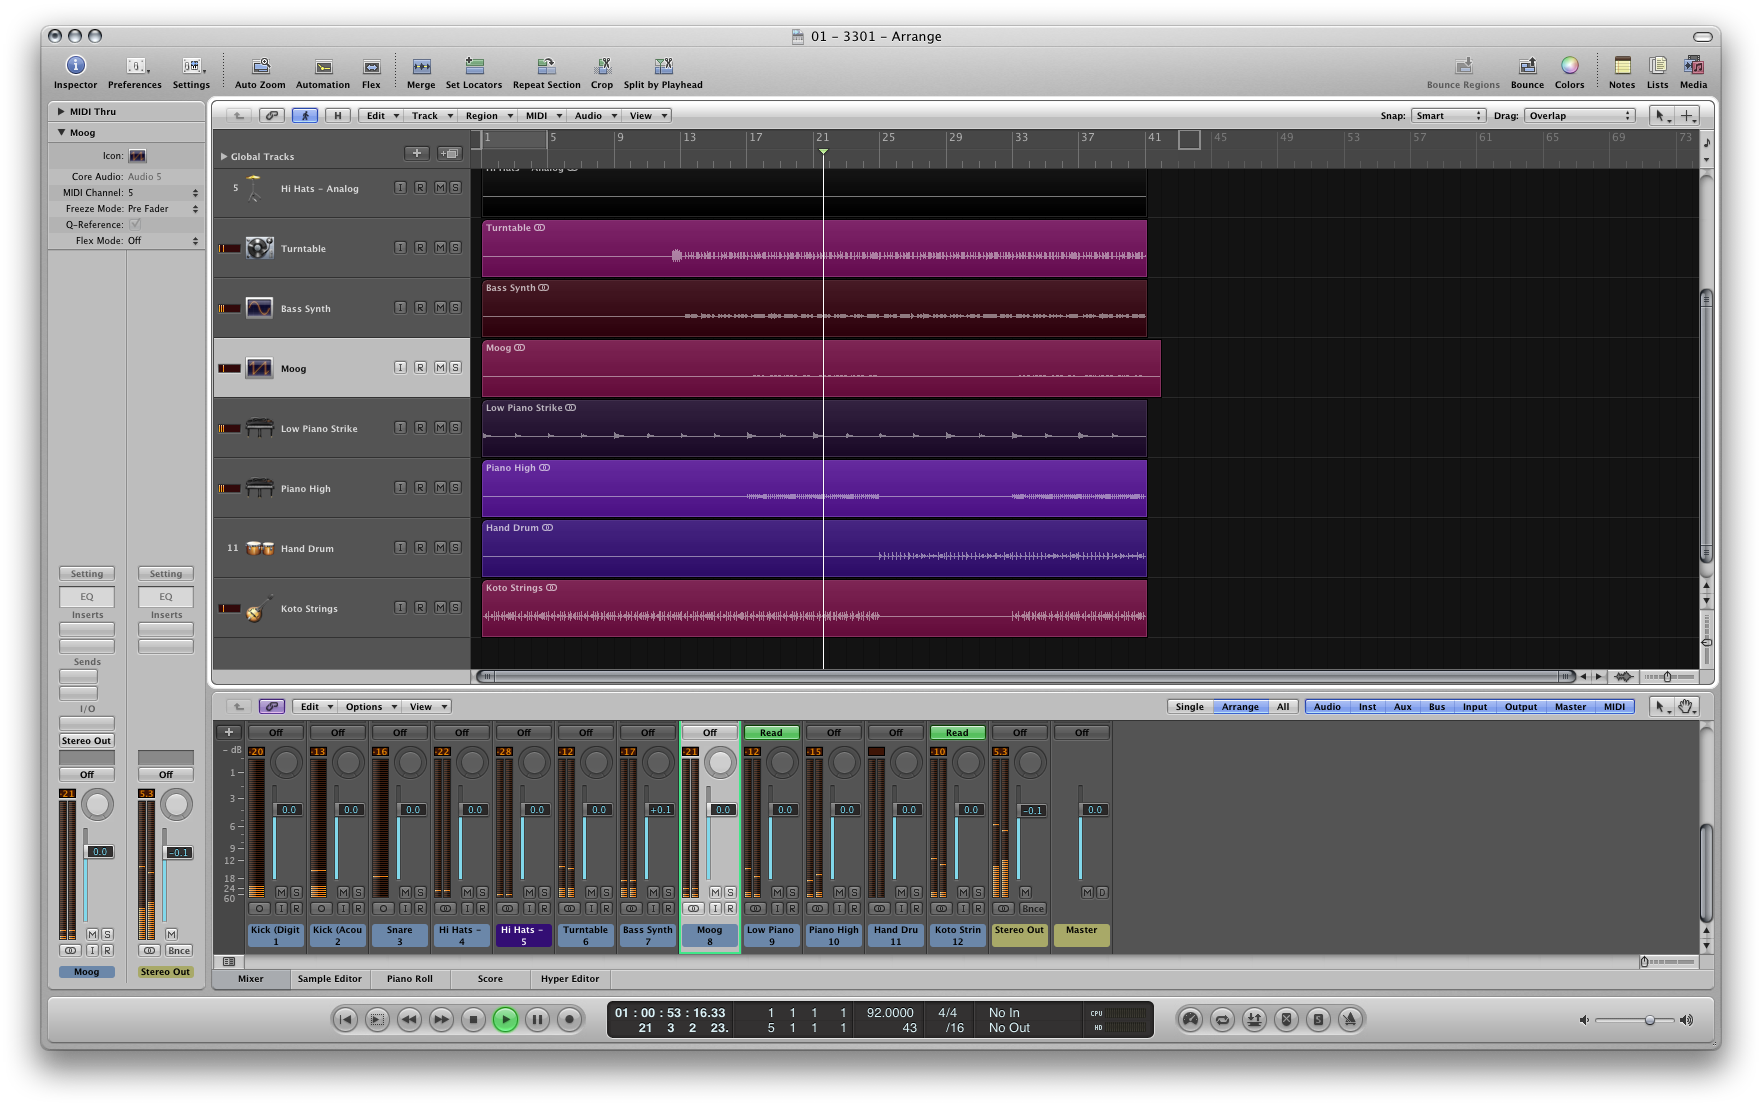Collapse the Moog inspector section

pyautogui.click(x=61, y=132)
